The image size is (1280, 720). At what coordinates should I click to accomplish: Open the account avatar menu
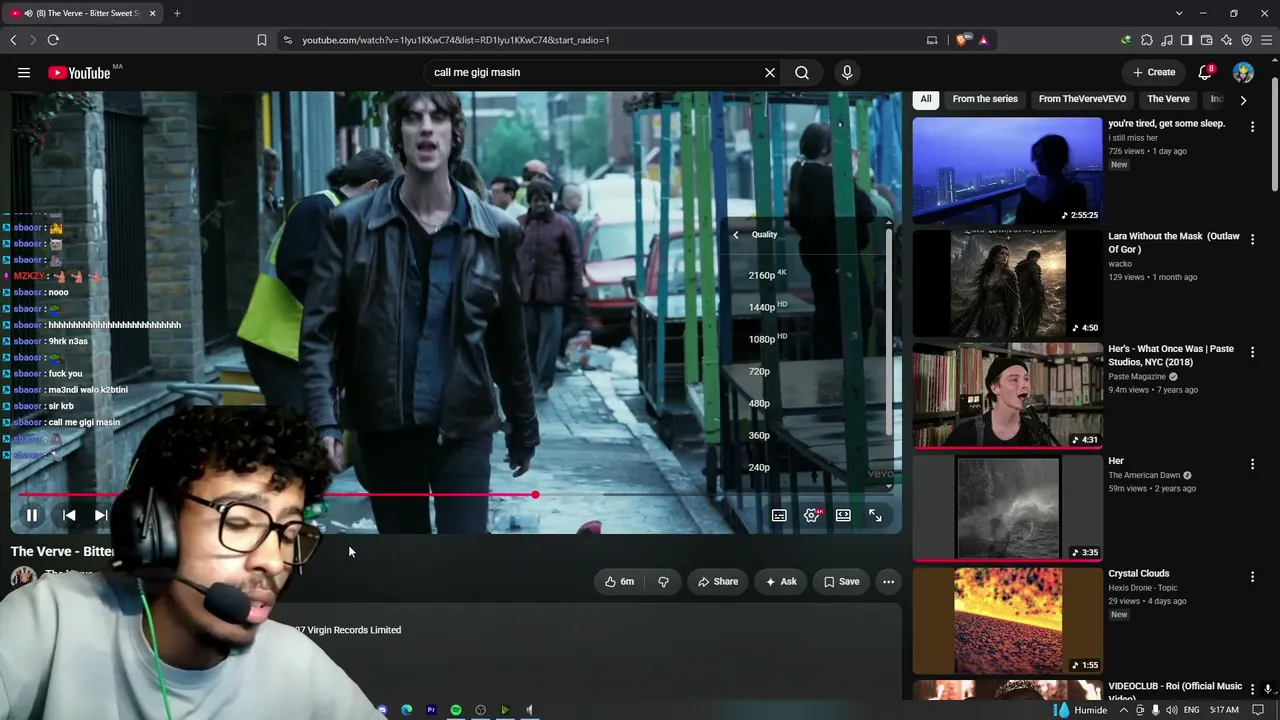click(x=1243, y=72)
